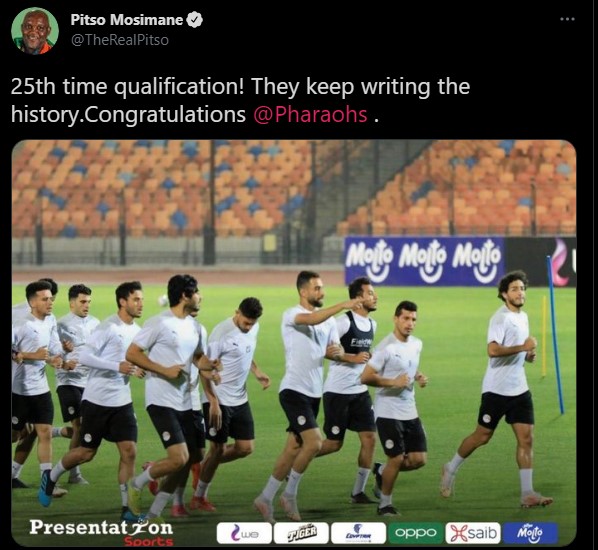Click the verified badge beside the name
The width and height of the screenshot is (598, 550).
(x=195, y=20)
